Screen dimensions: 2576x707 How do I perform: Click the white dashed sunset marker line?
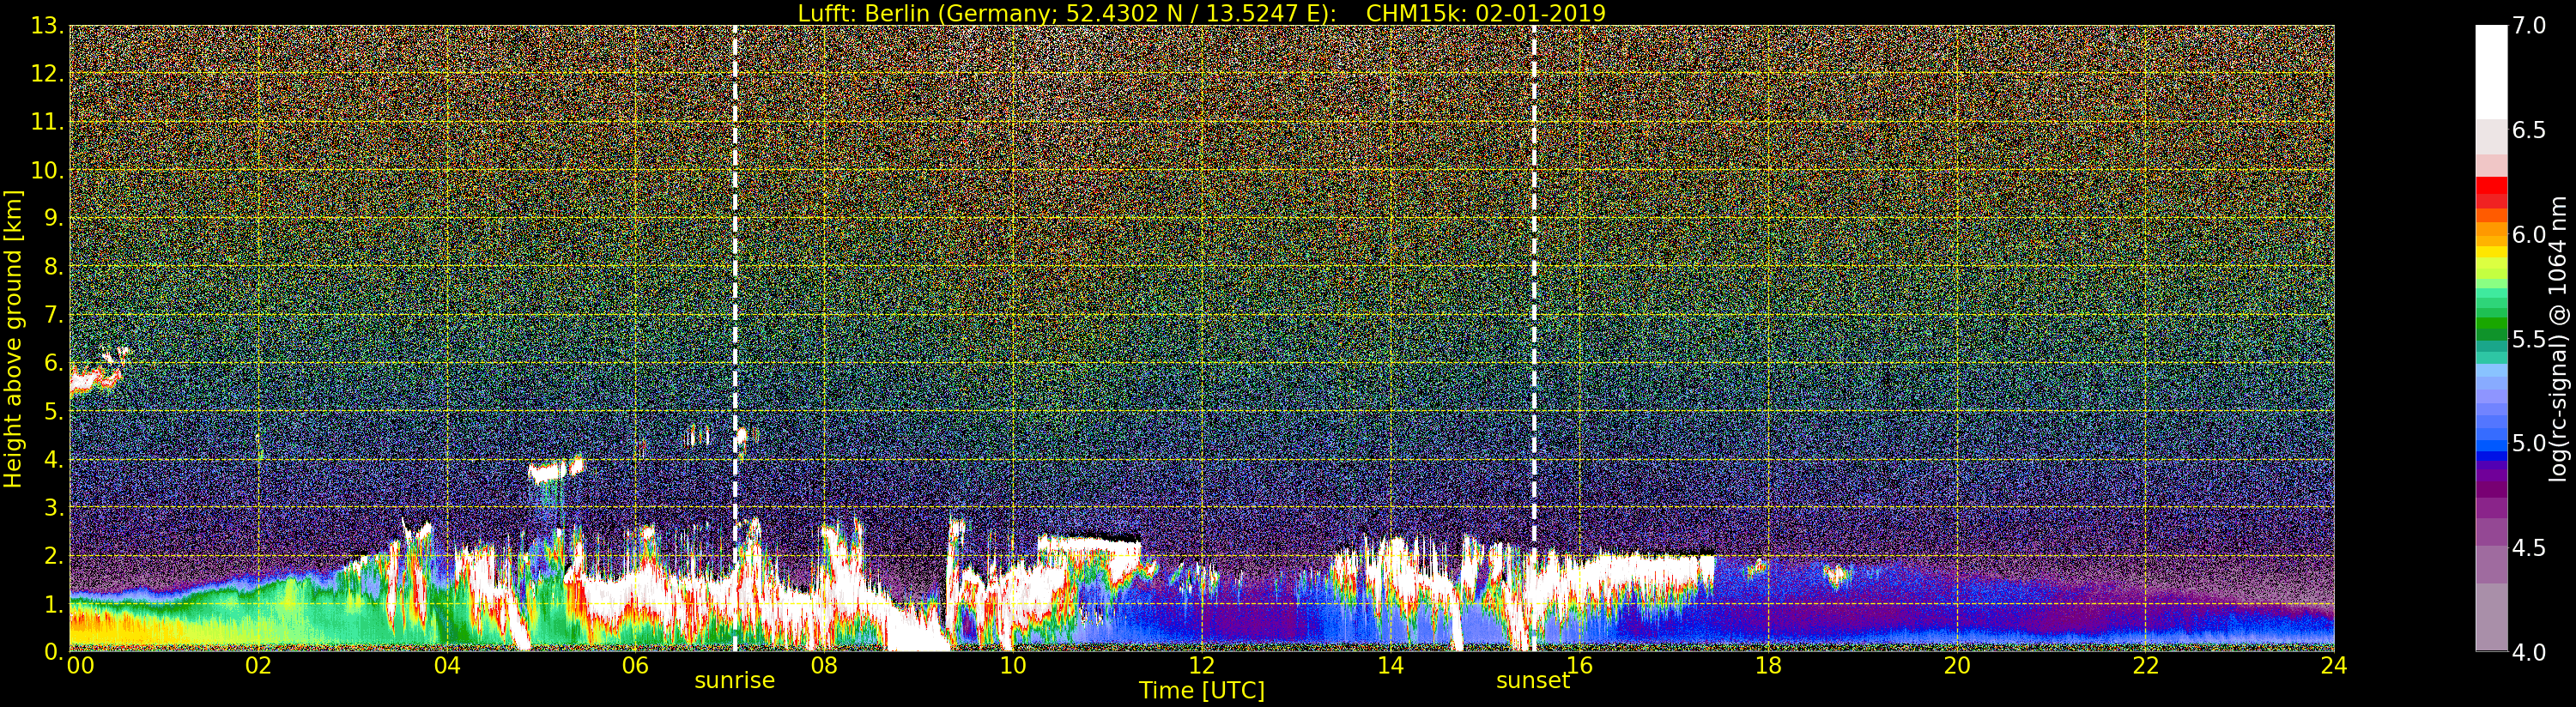[x=1534, y=338]
